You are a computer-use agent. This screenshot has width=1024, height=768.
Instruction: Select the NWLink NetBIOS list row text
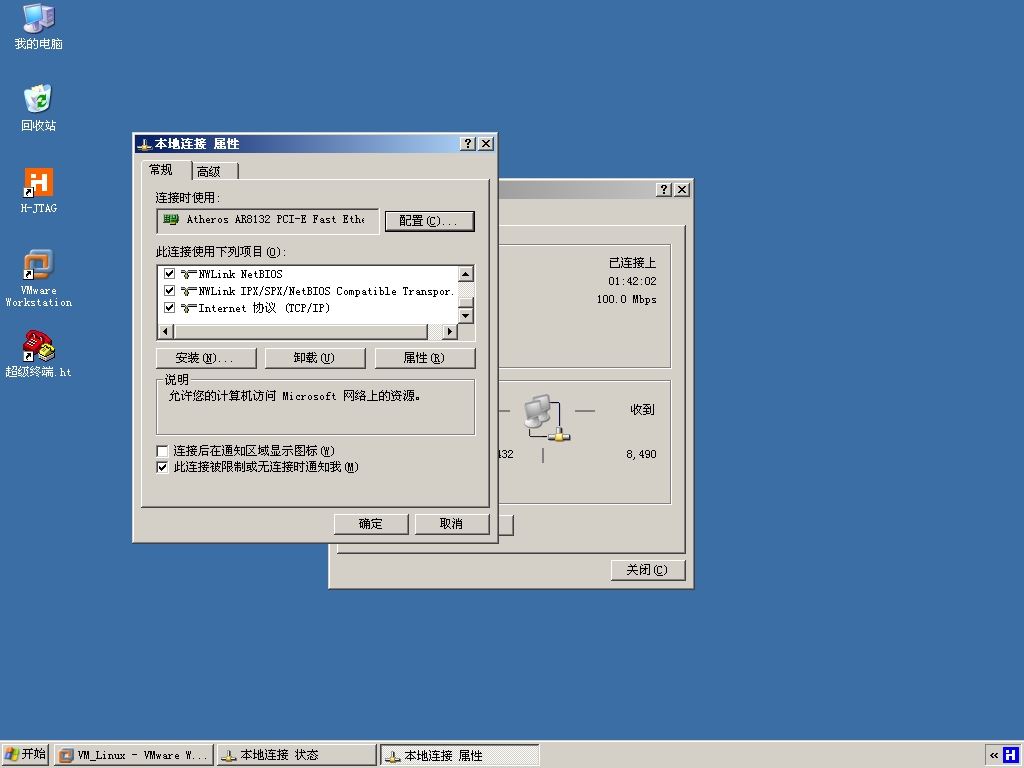(241, 274)
